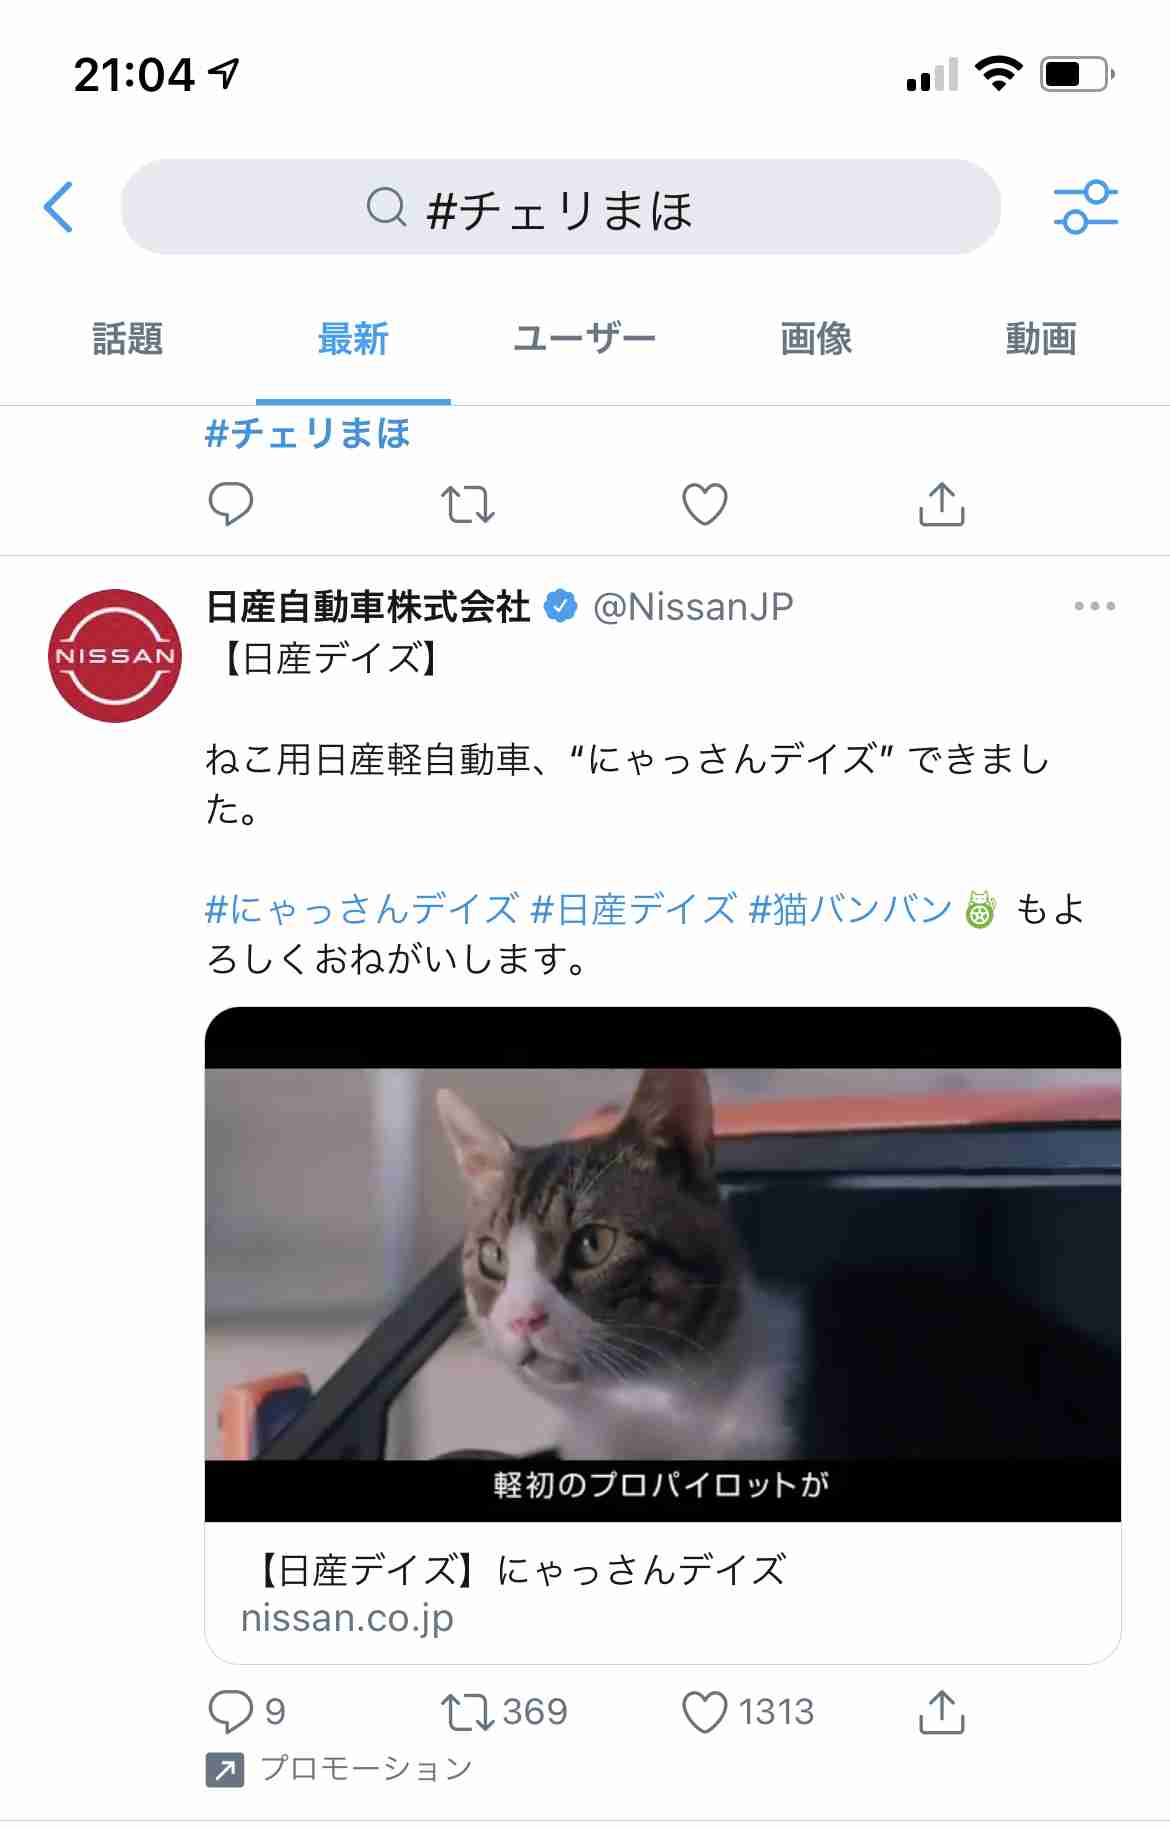
Task: Share the Nissan tweet
Action: coord(941,1711)
